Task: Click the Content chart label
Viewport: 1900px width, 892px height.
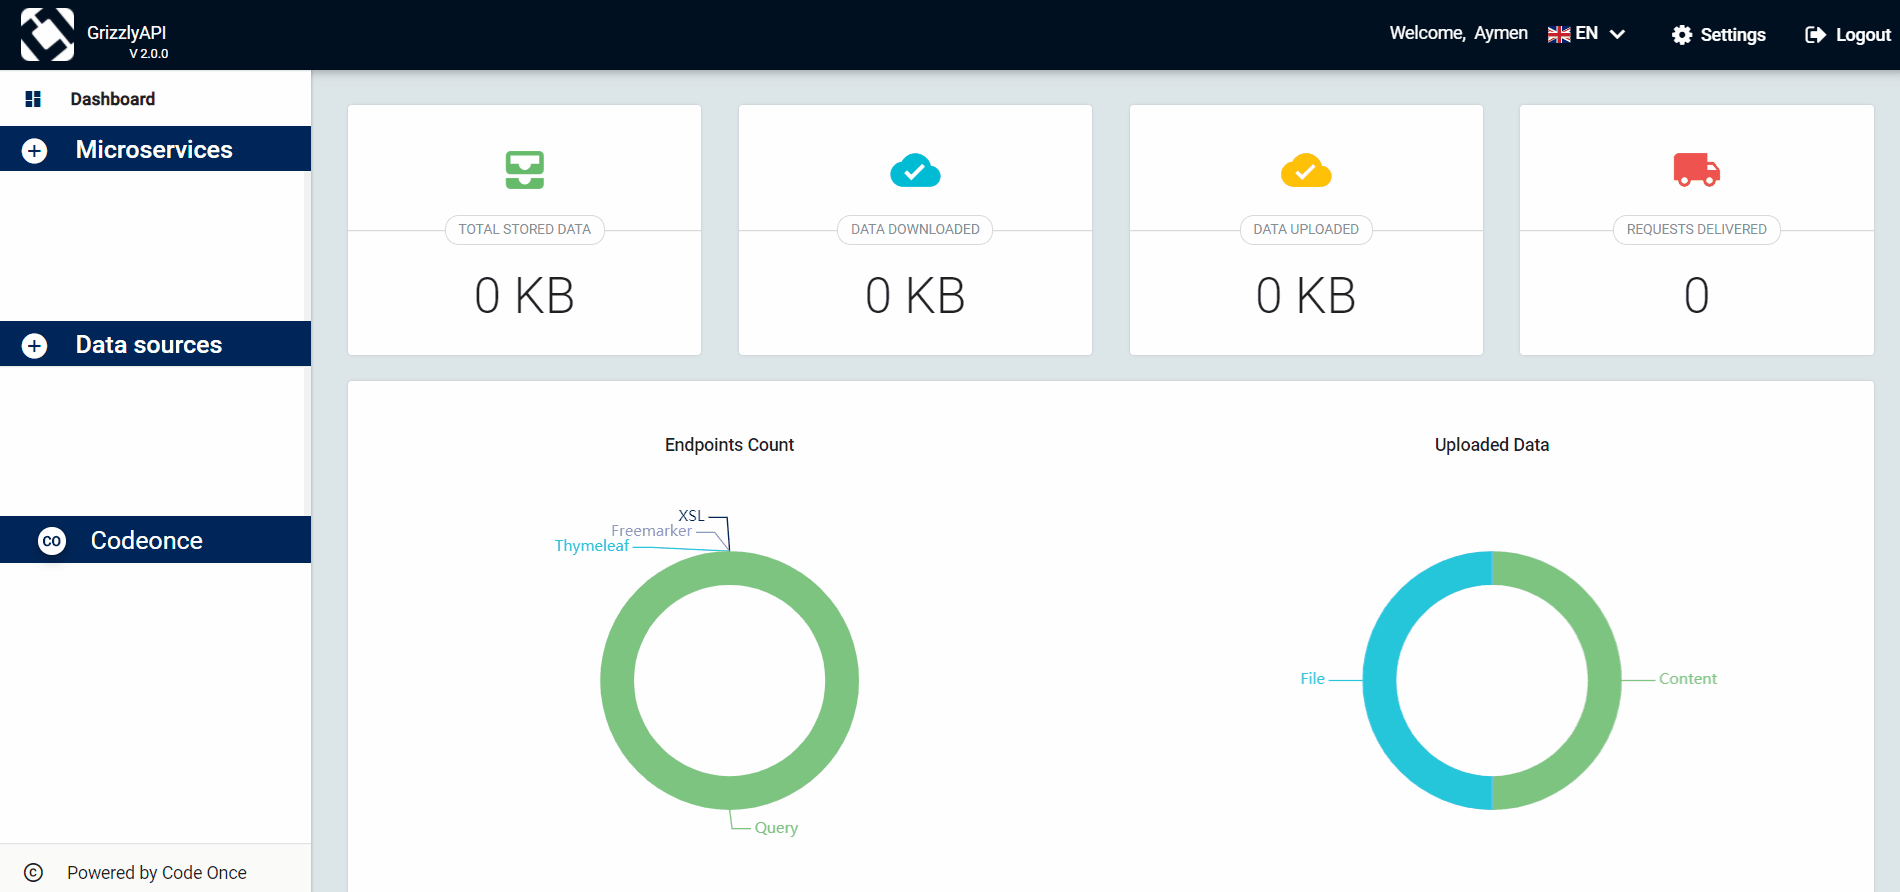Action: click(x=1688, y=679)
